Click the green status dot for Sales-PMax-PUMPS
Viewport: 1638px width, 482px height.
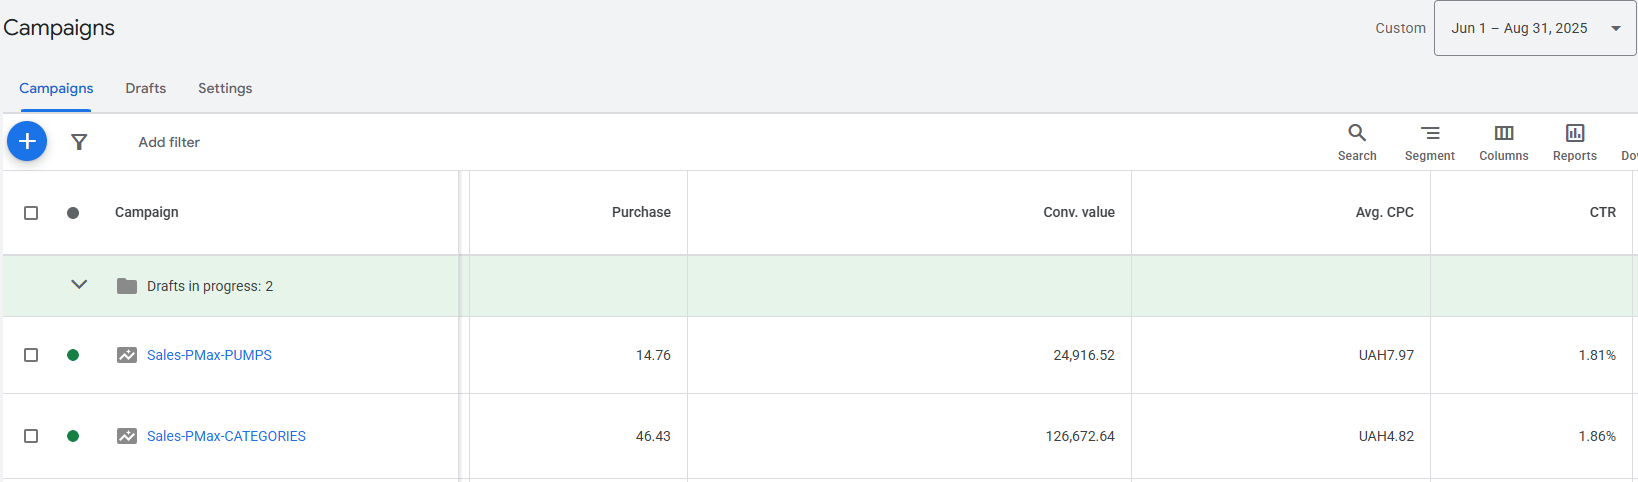[73, 355]
